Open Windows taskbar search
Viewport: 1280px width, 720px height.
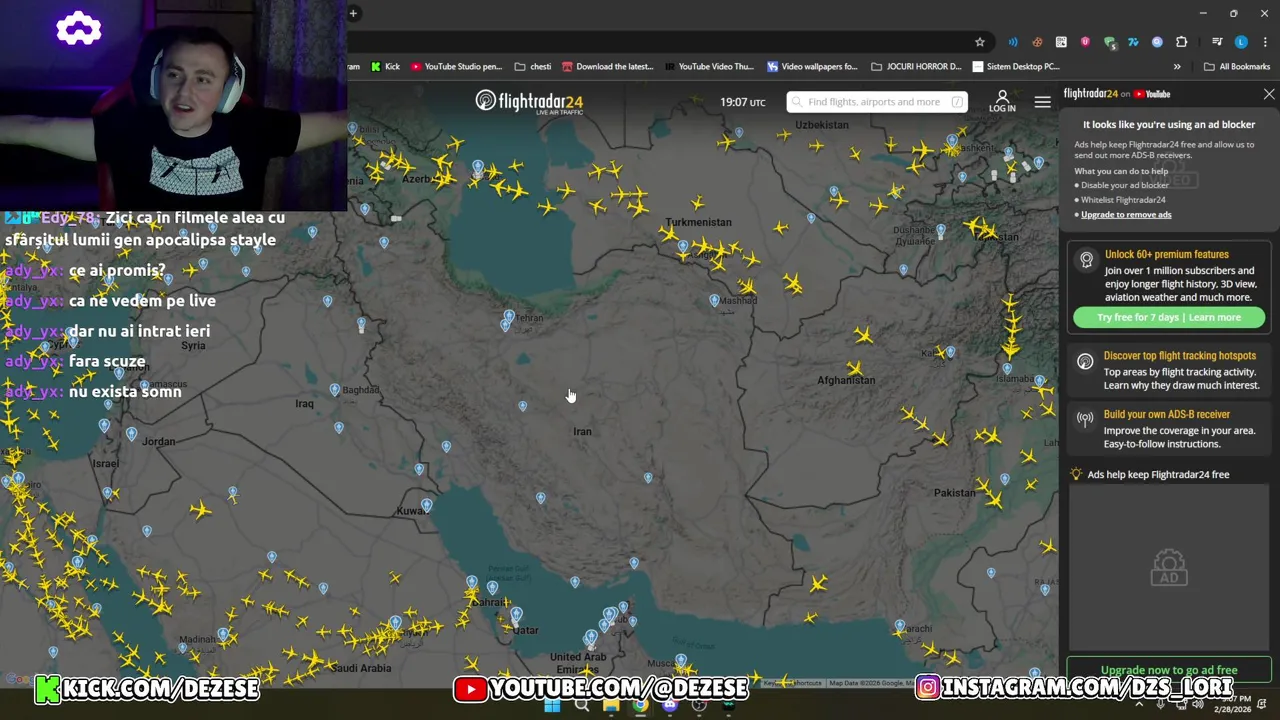click(581, 706)
